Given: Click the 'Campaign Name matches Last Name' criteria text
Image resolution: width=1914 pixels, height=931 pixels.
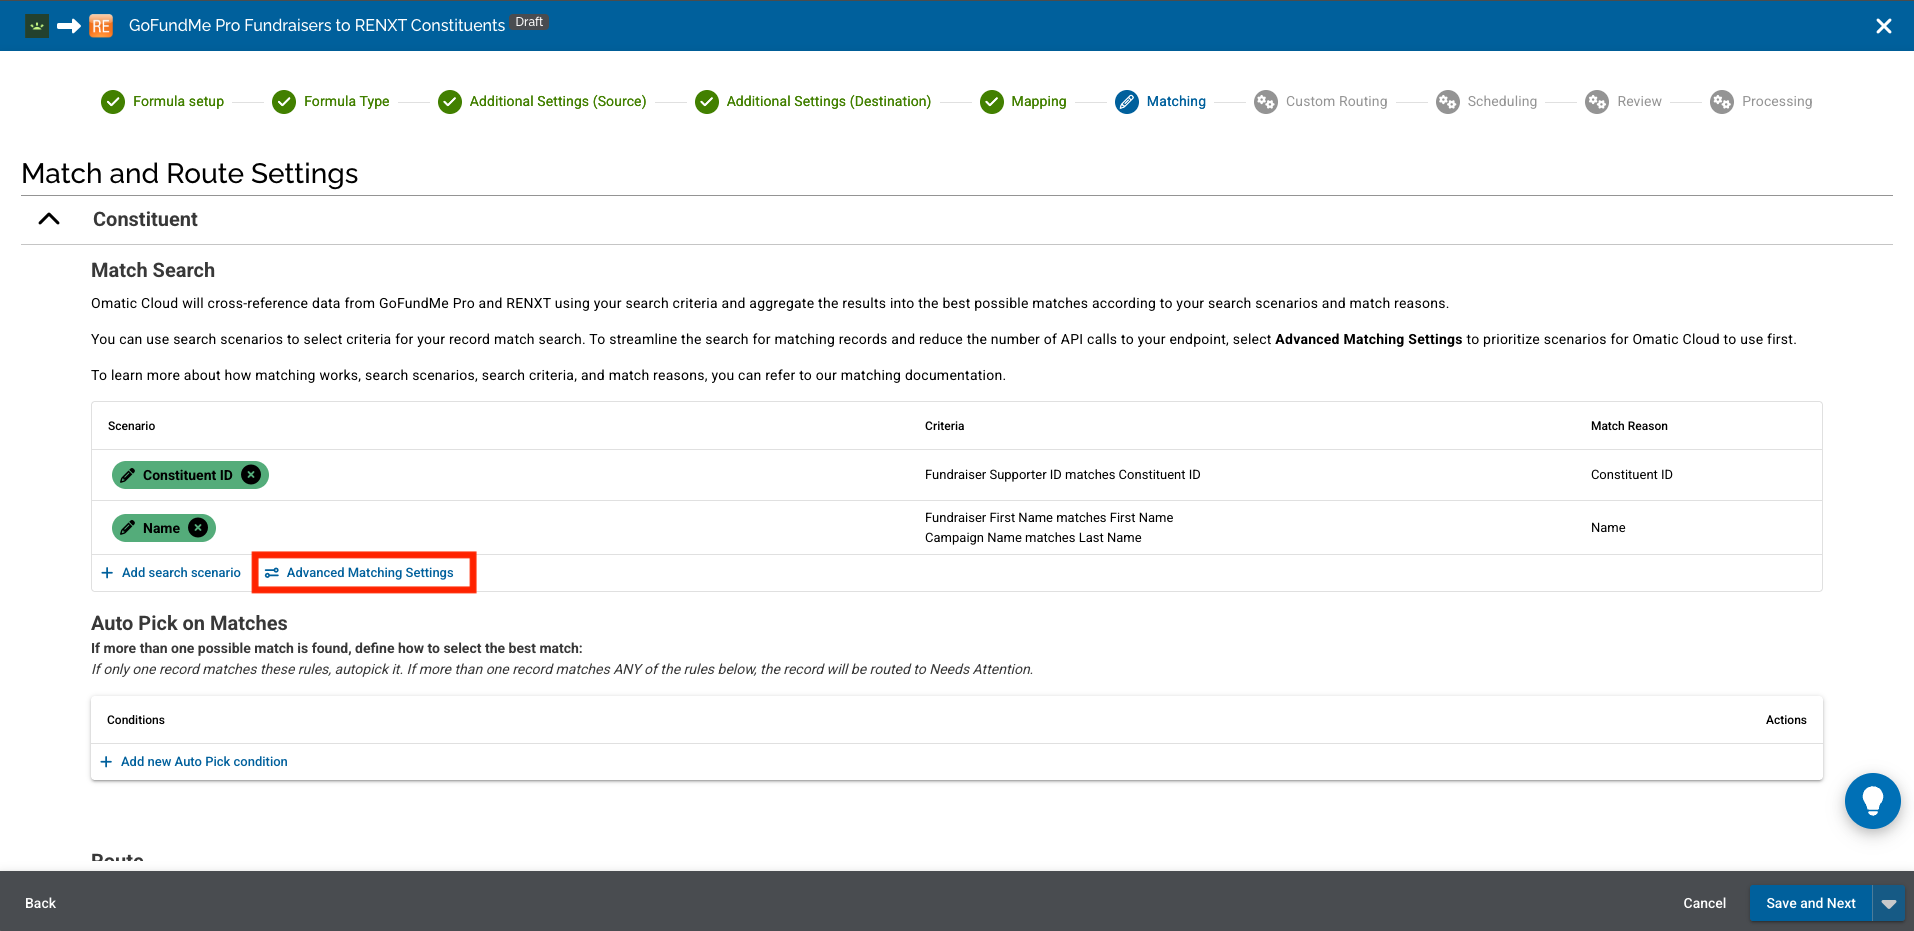Looking at the screenshot, I should coord(1033,538).
